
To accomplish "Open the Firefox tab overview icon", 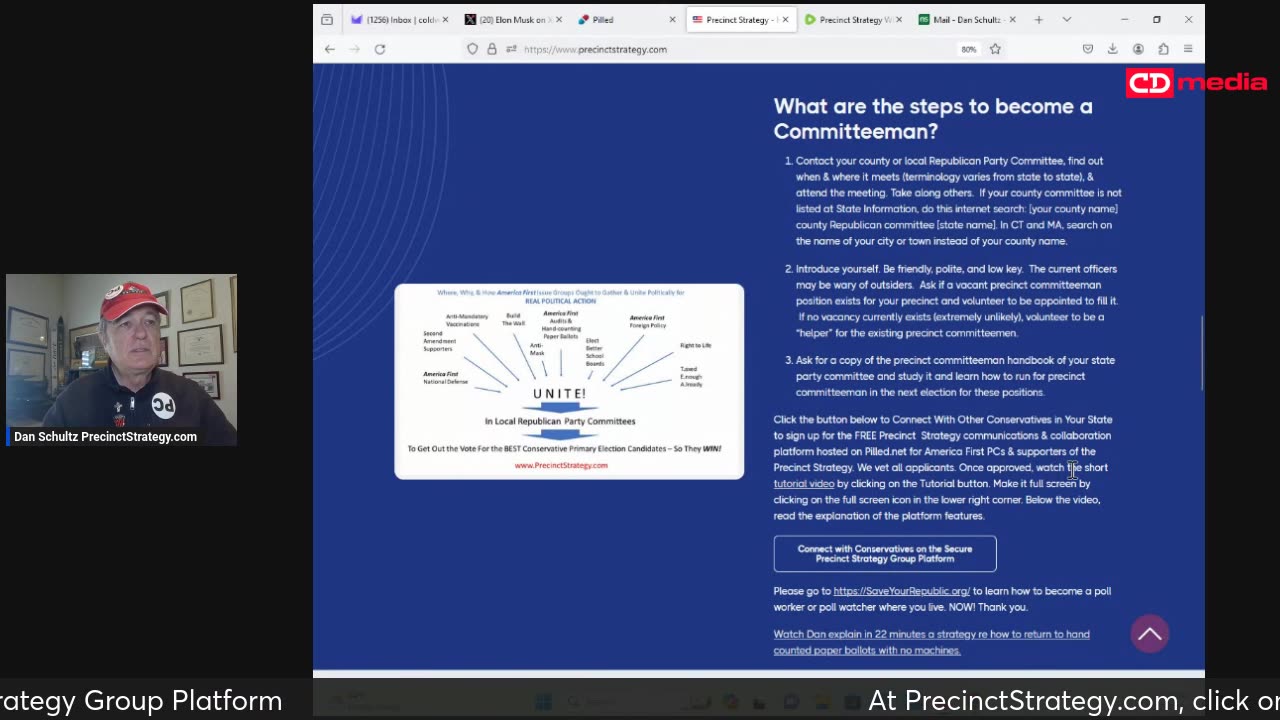I will [x=327, y=19].
